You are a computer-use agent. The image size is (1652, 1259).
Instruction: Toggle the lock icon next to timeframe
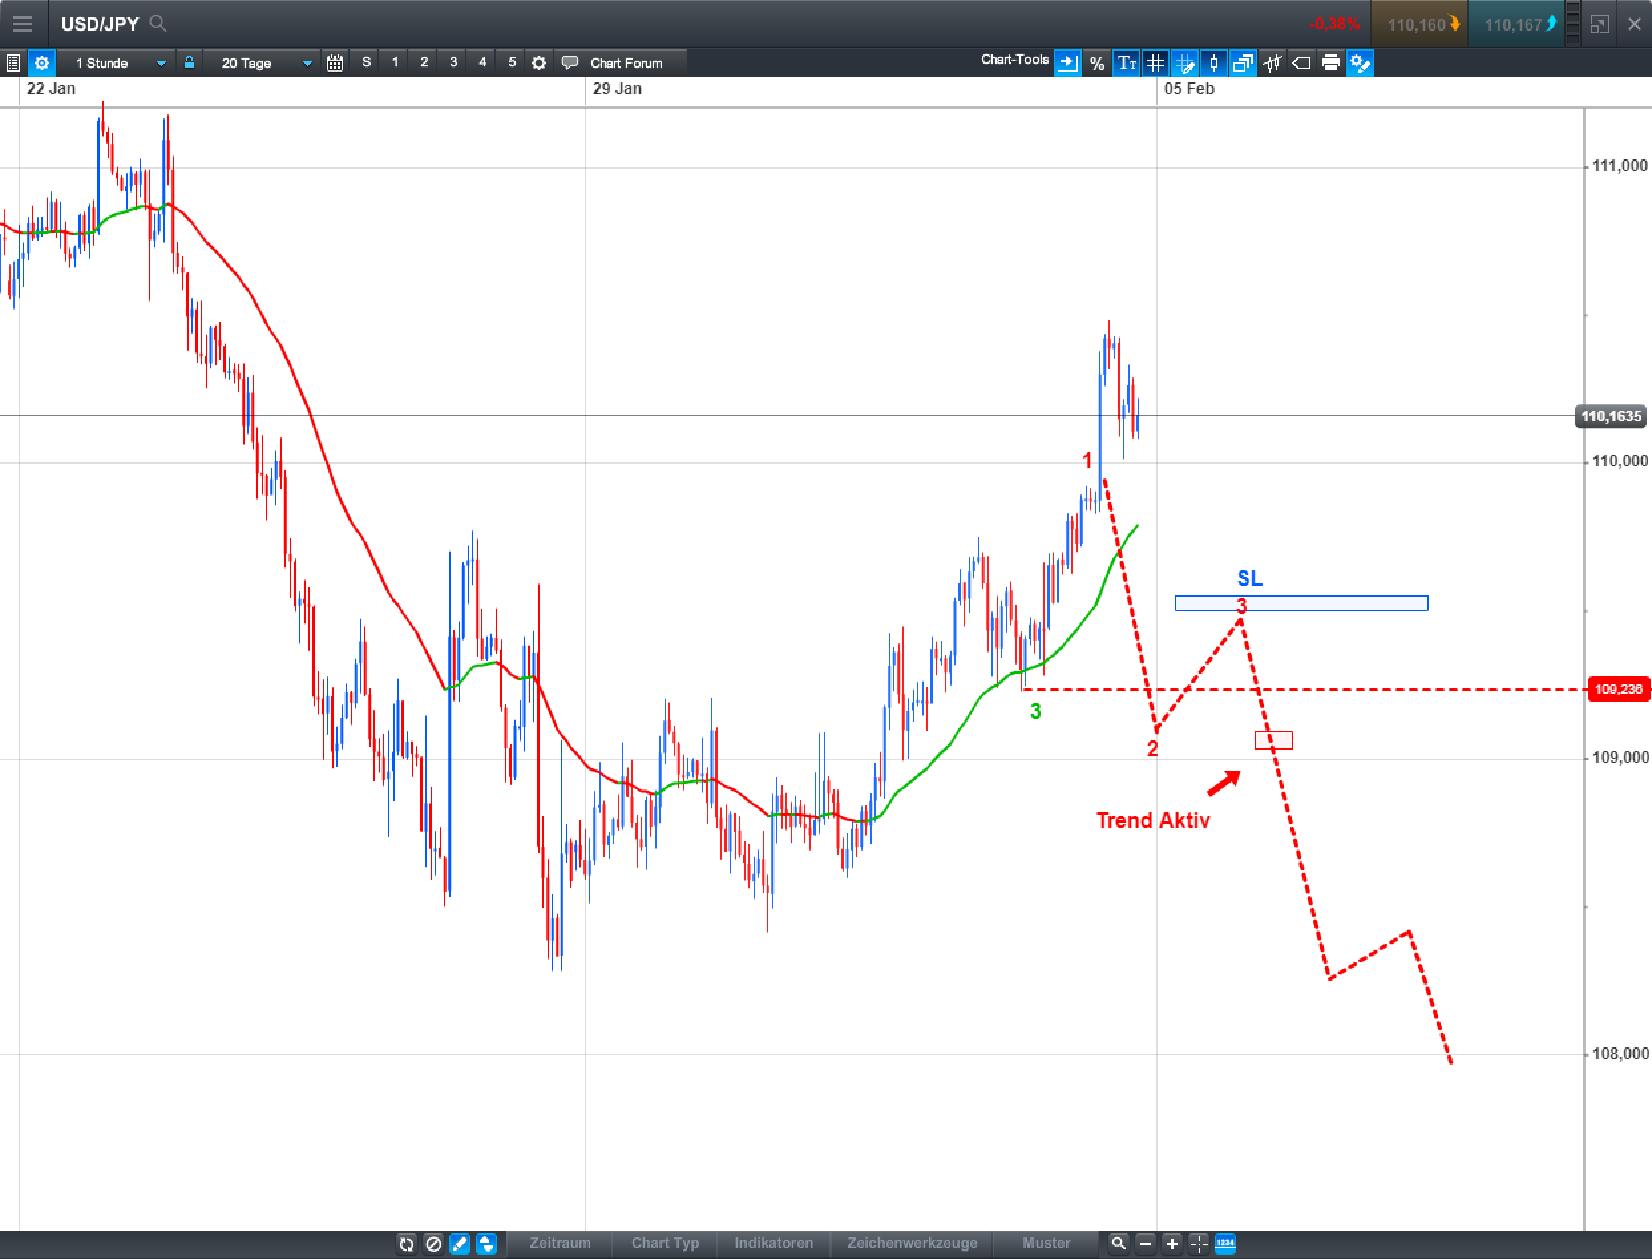[x=189, y=62]
